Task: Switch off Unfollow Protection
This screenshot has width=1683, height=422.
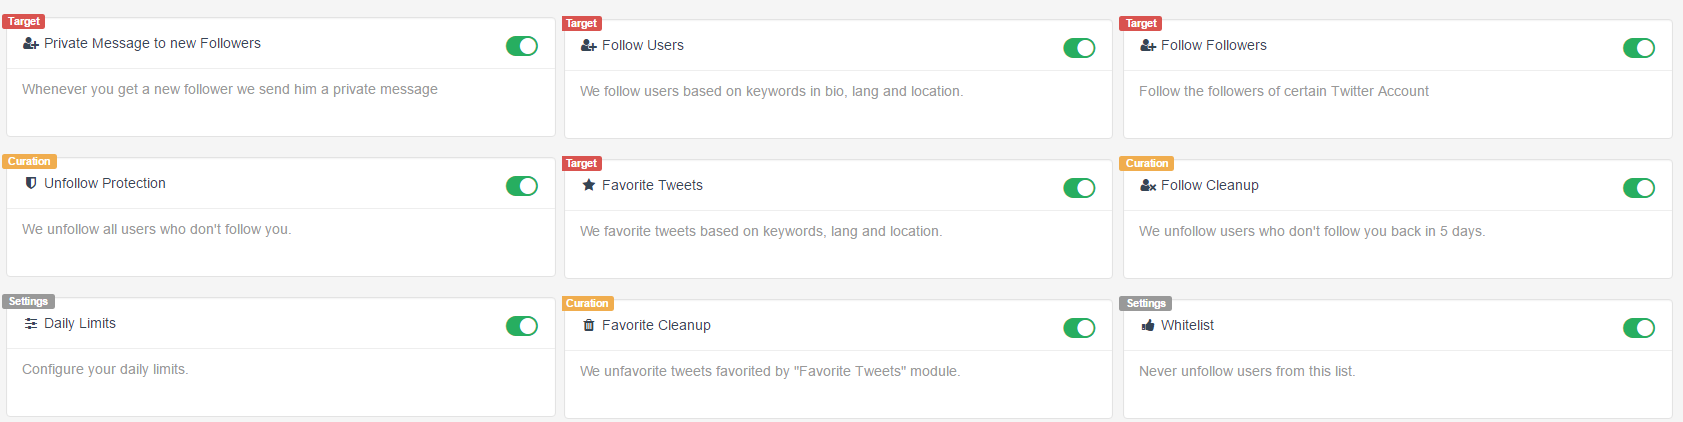Action: [521, 186]
